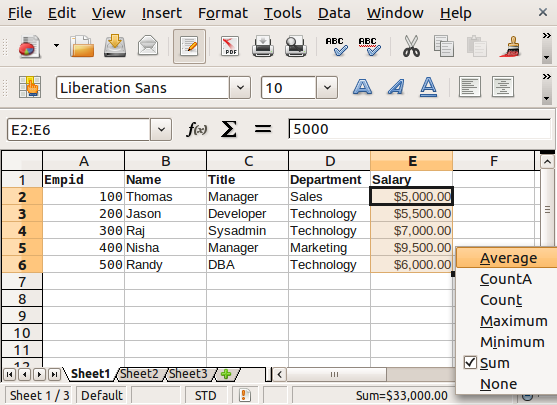Viewport: 557px width, 405px height.
Task: Choose Count in the popup menu
Action: point(507,300)
